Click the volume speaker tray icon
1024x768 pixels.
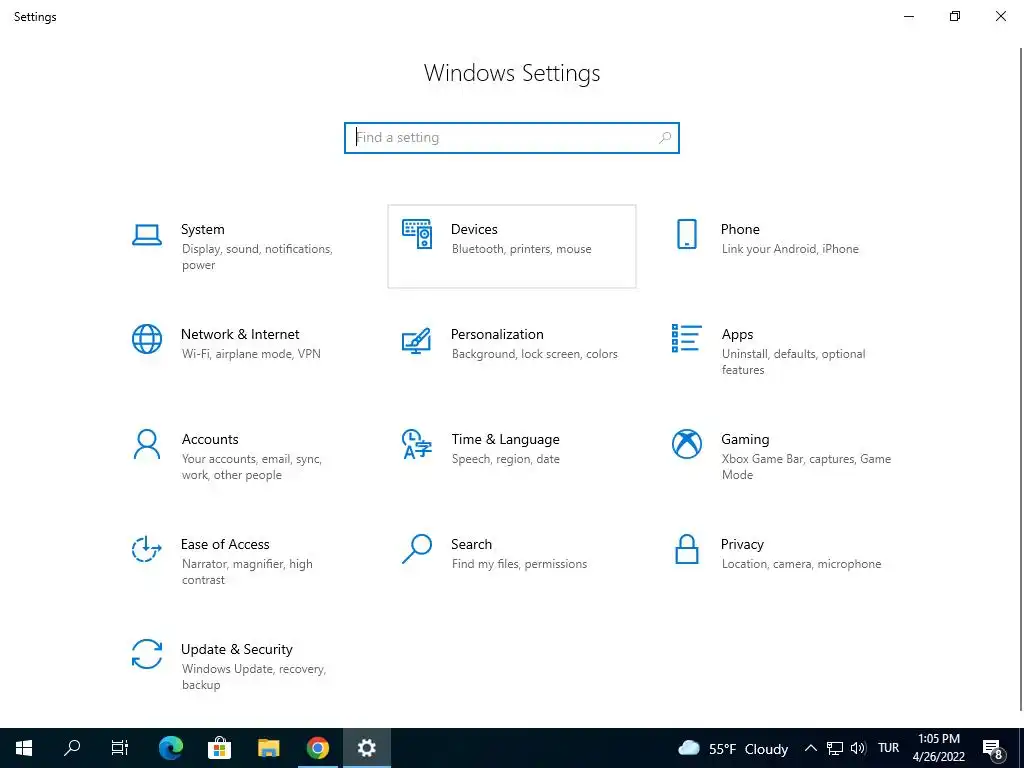point(858,748)
